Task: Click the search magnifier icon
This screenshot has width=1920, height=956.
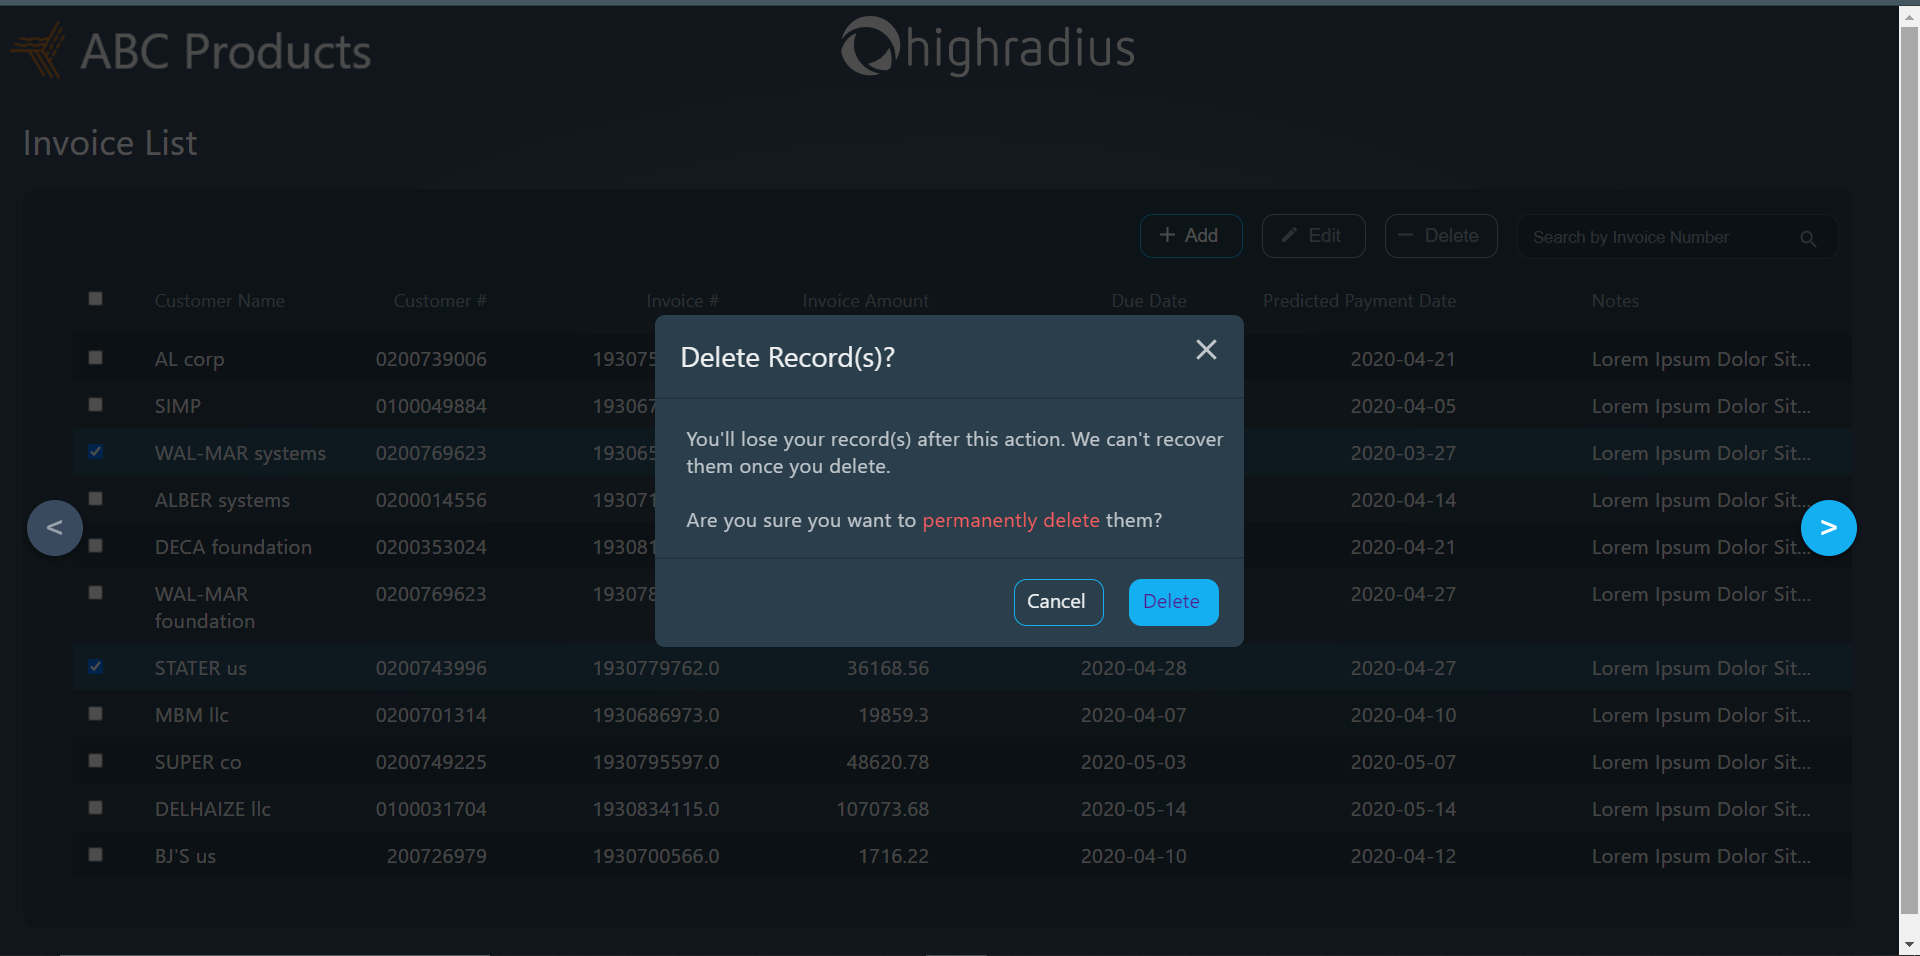Action: (x=1808, y=238)
